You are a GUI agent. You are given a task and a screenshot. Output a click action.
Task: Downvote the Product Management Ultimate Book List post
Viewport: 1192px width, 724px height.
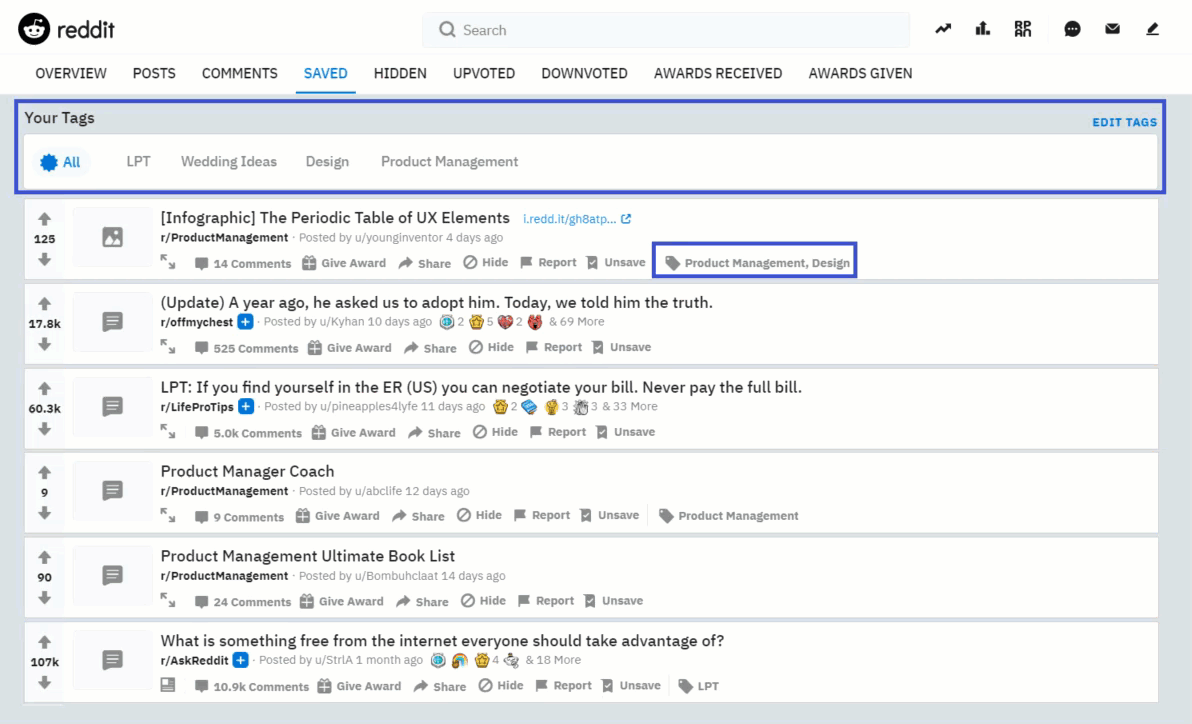(45, 598)
